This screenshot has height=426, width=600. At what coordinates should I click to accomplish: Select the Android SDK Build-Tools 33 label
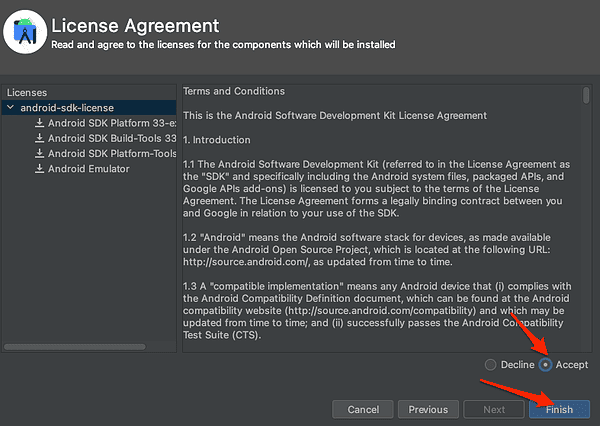coord(112,138)
